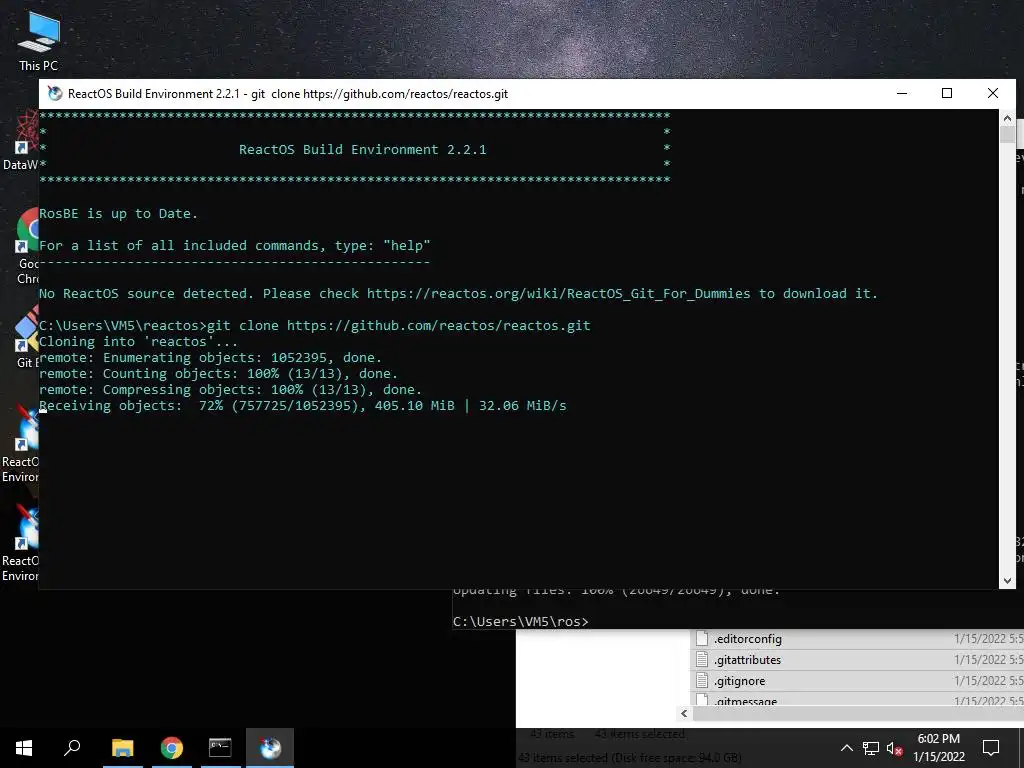
Task: Open taskbar Search magnifier
Action: [72, 748]
